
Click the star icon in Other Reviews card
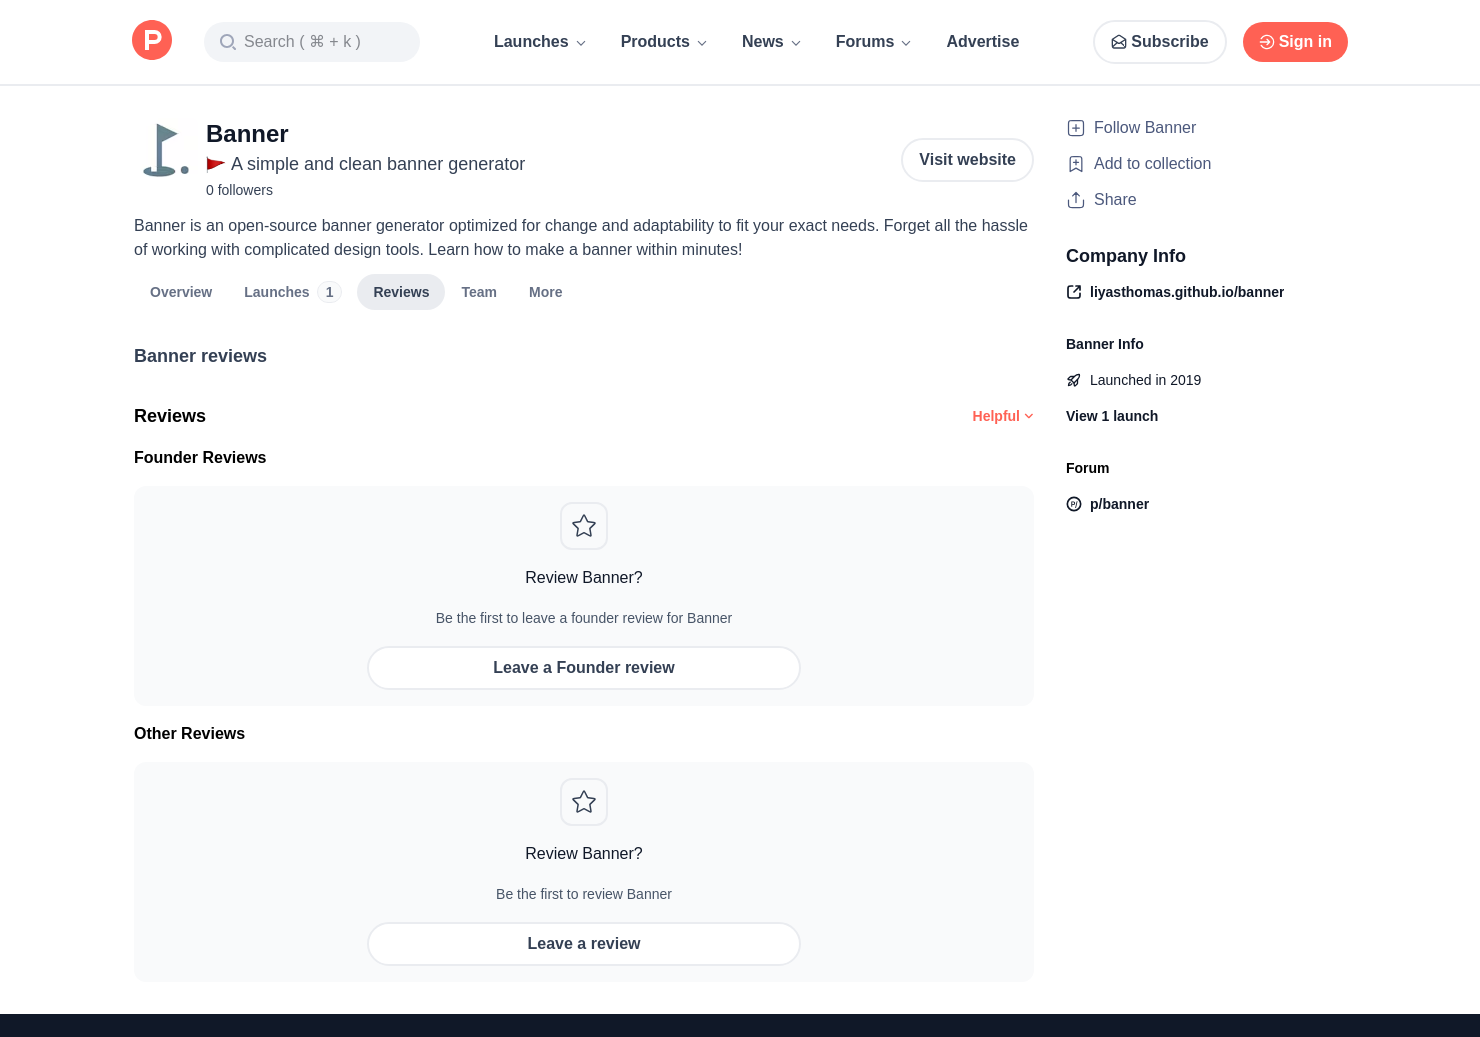584,802
